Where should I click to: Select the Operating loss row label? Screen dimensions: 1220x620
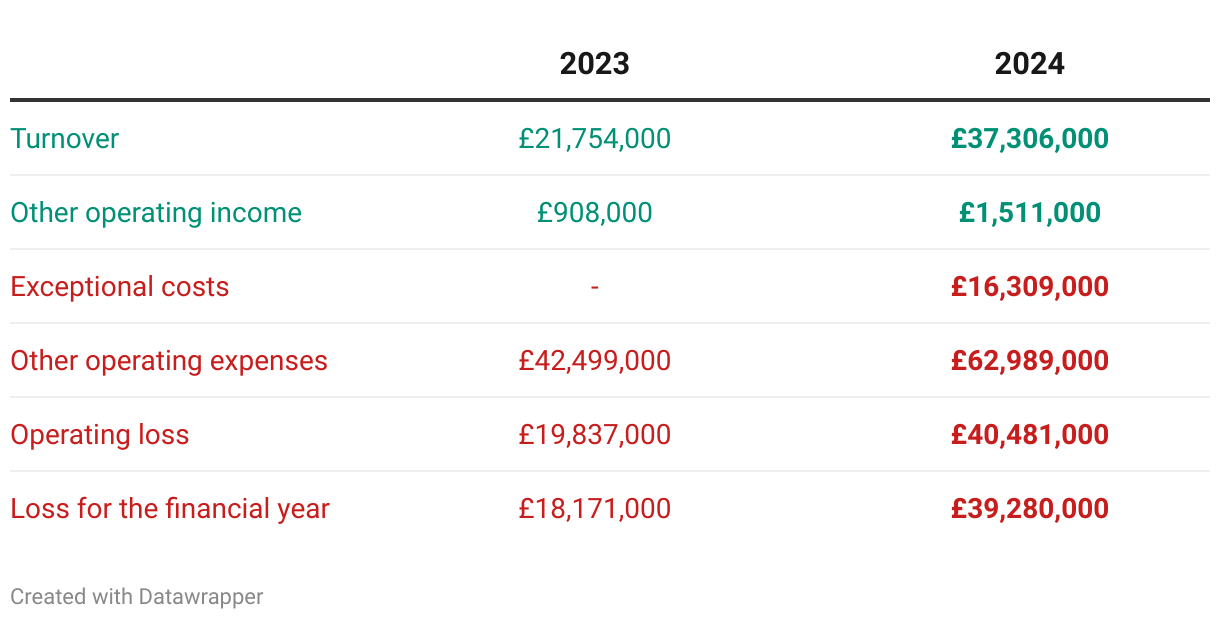99,434
